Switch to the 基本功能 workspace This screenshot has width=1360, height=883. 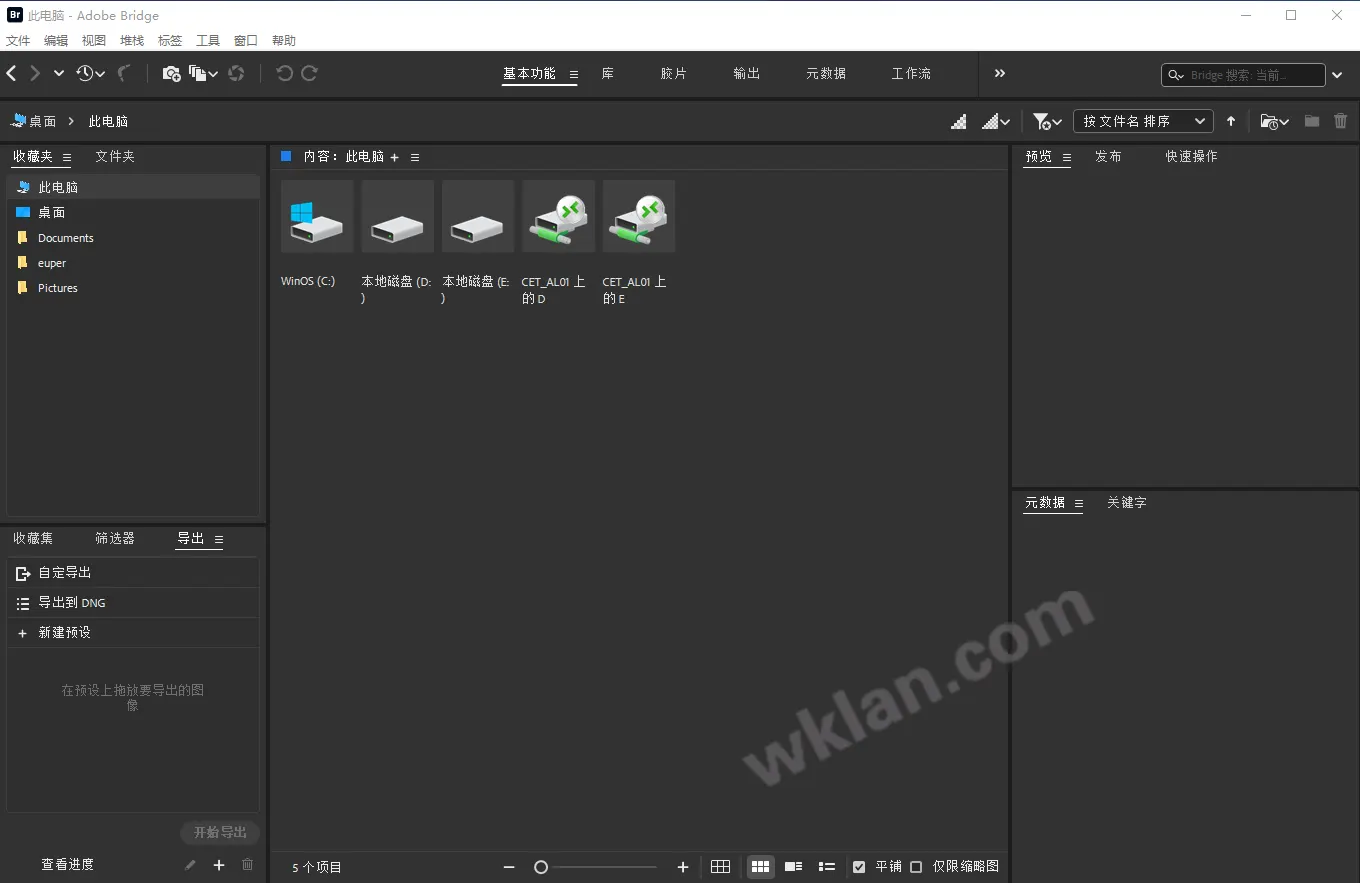point(529,73)
